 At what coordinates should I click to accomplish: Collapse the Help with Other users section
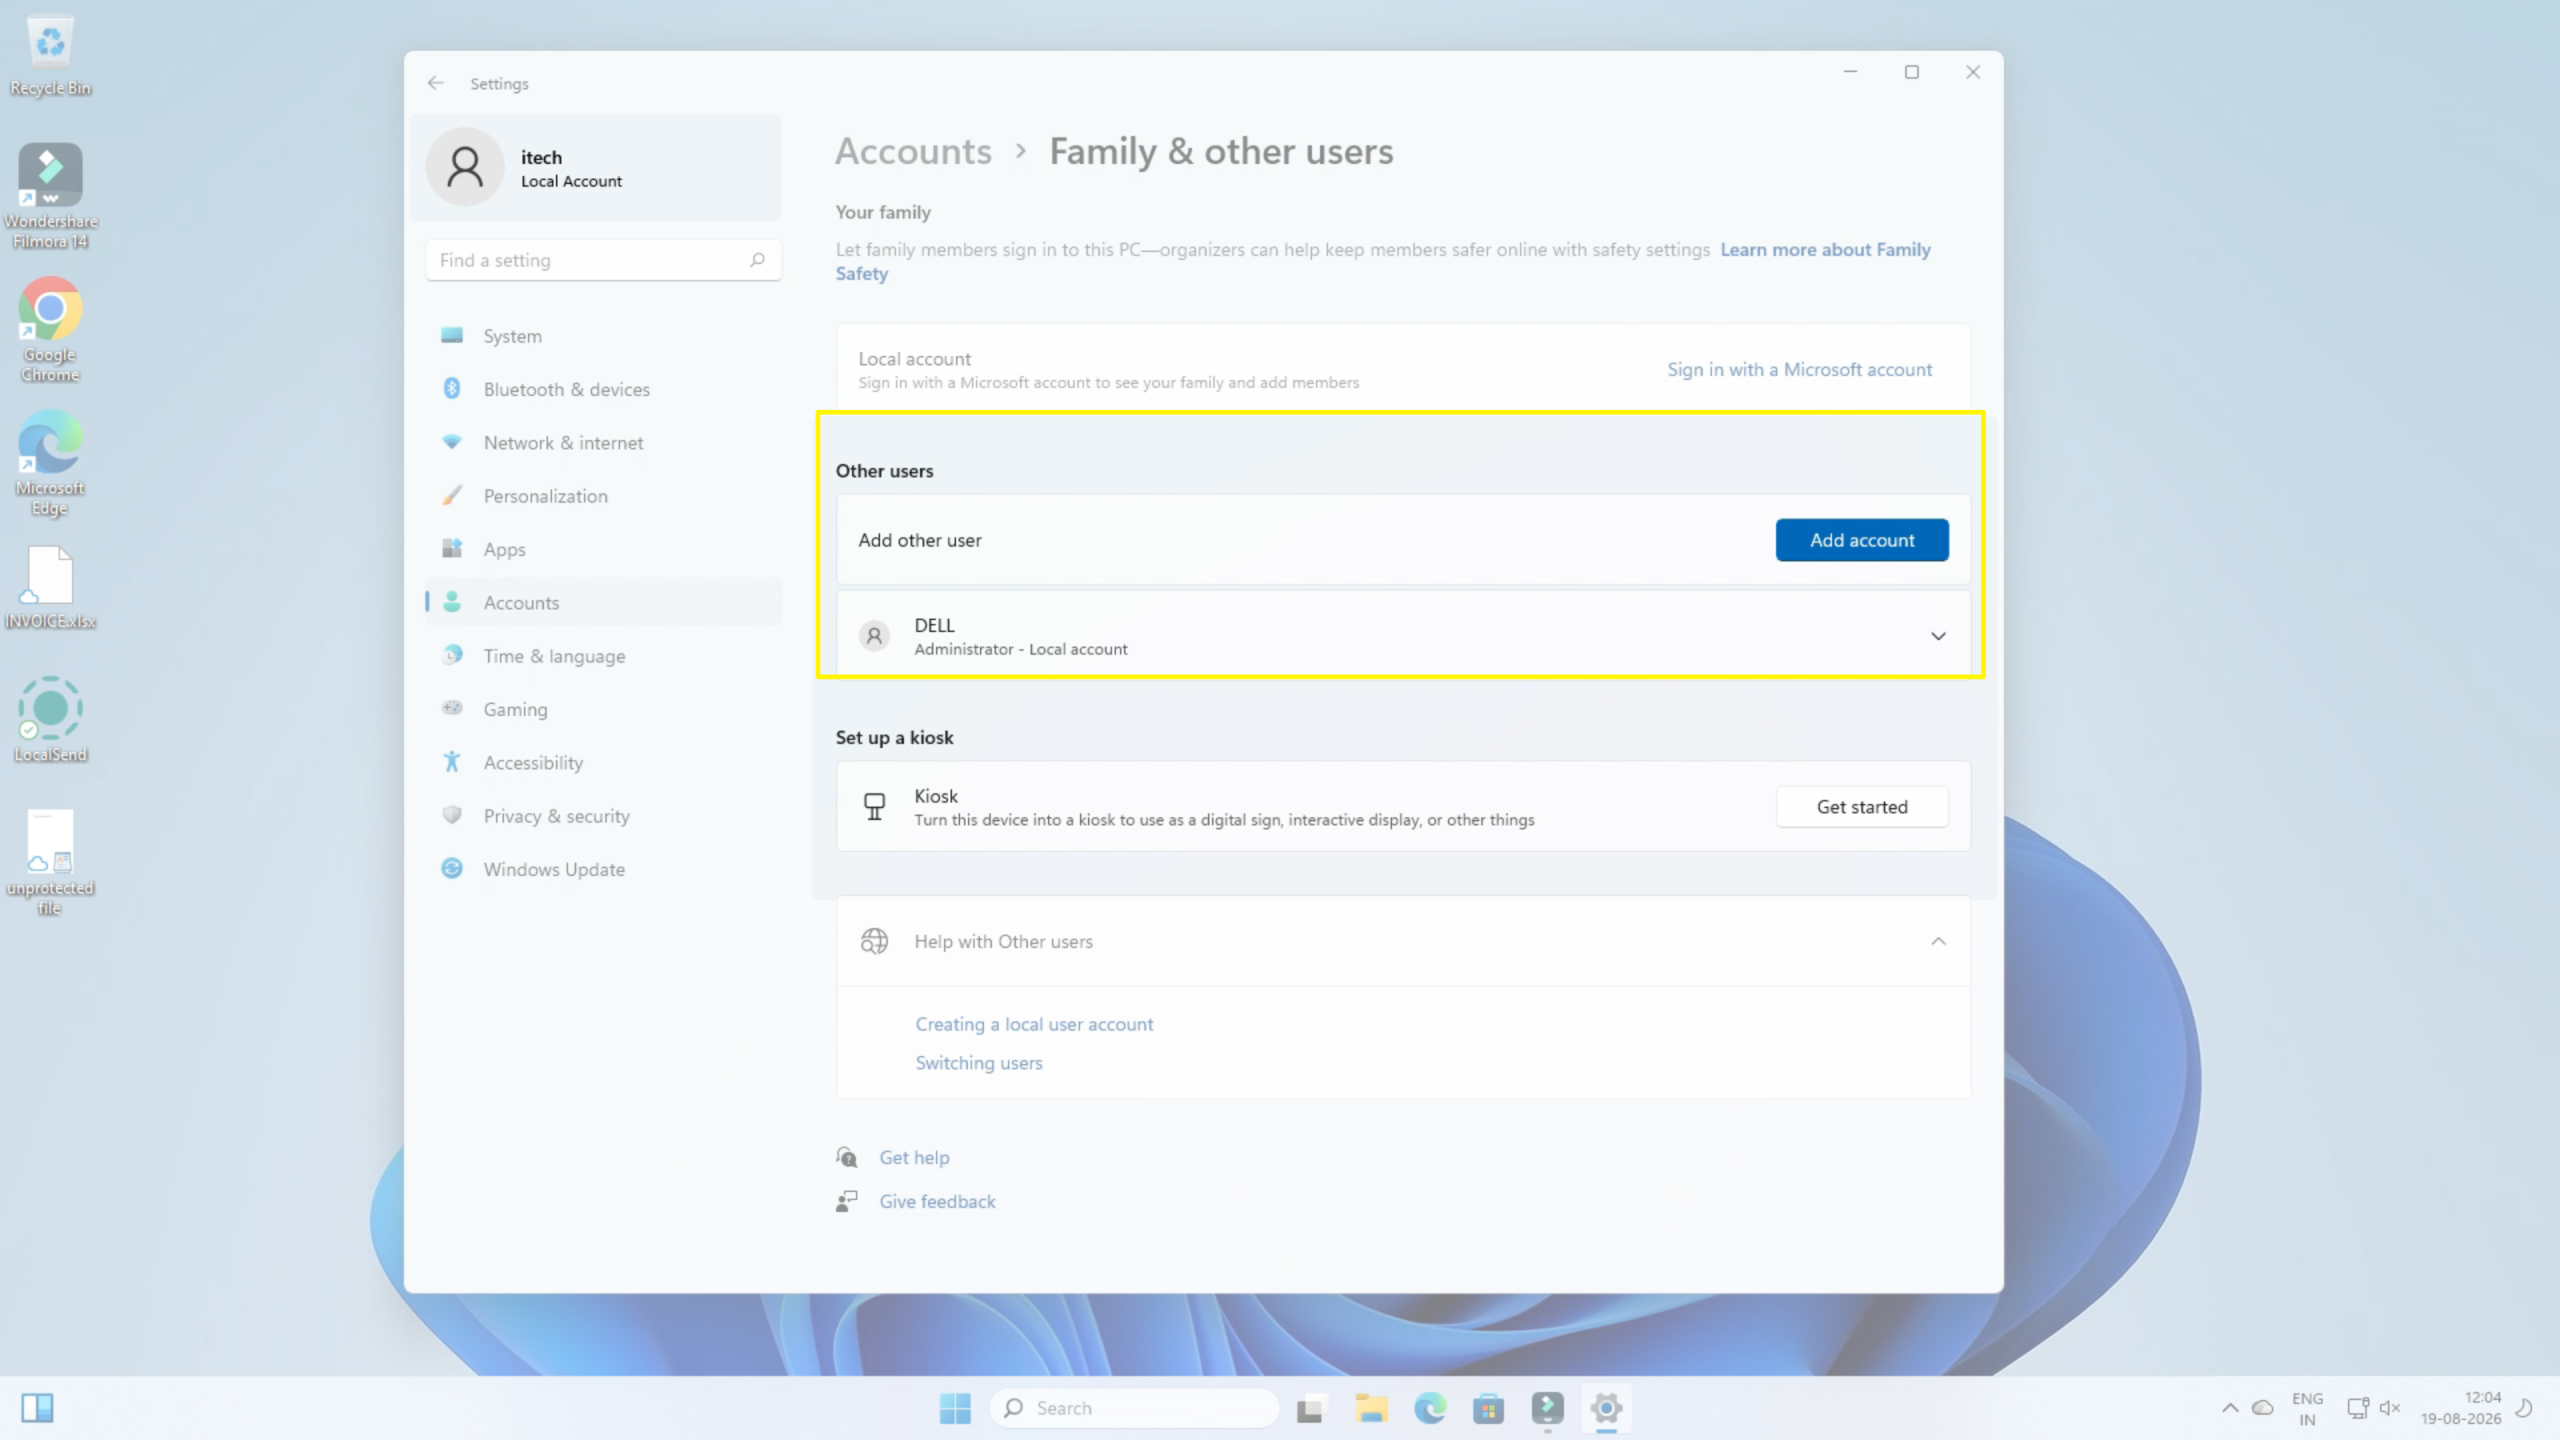click(1938, 941)
